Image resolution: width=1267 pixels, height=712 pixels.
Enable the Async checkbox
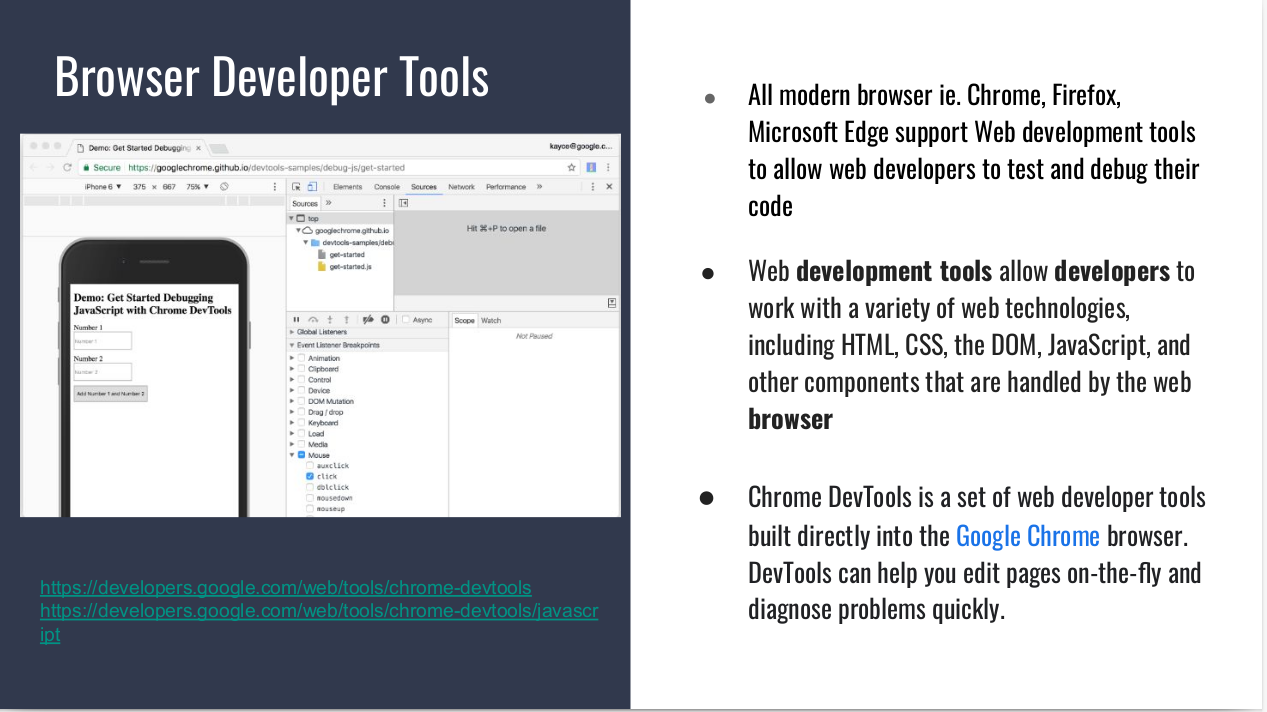(406, 320)
